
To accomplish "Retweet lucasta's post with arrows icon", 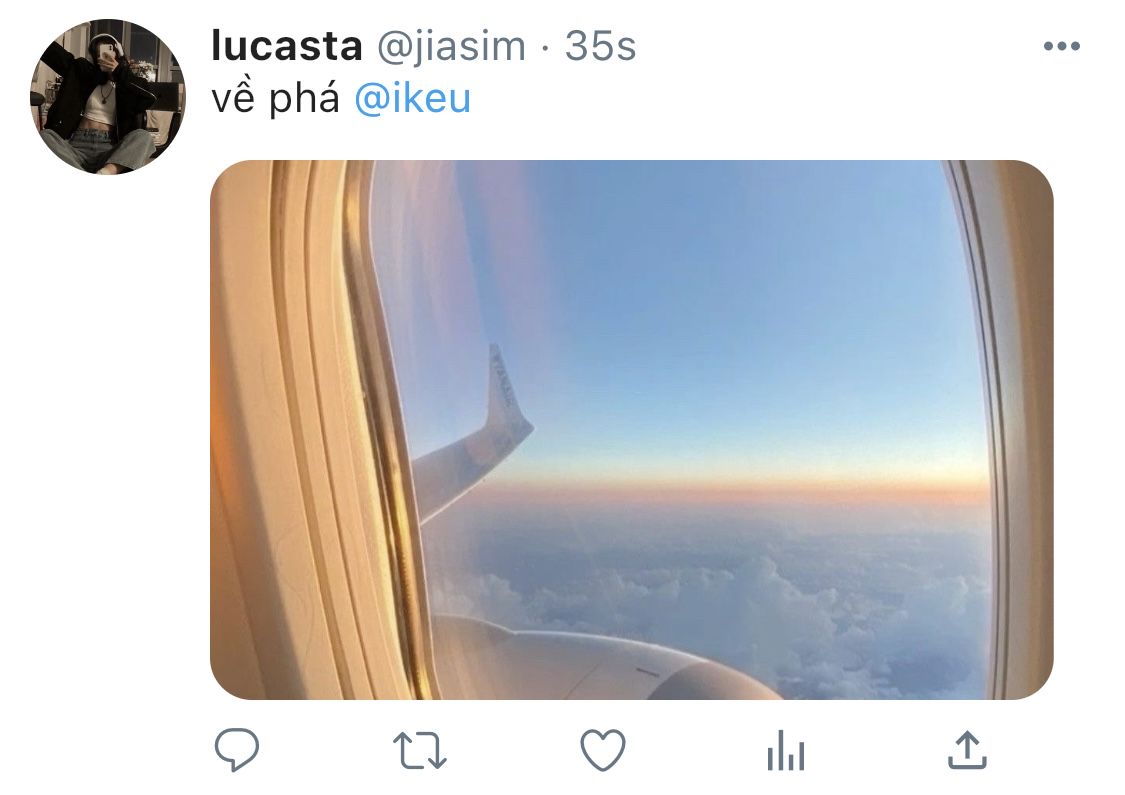I will coord(420,751).
